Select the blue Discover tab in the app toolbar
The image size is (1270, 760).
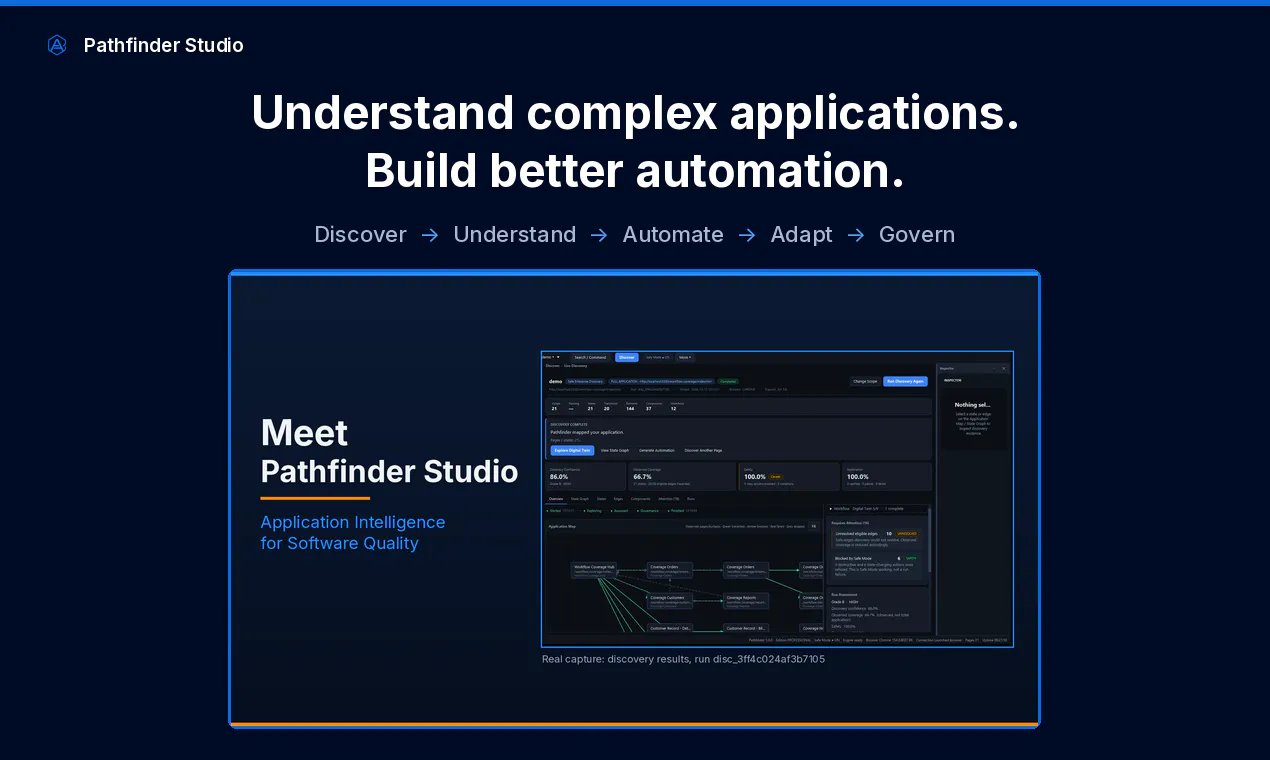pyautogui.click(x=627, y=357)
